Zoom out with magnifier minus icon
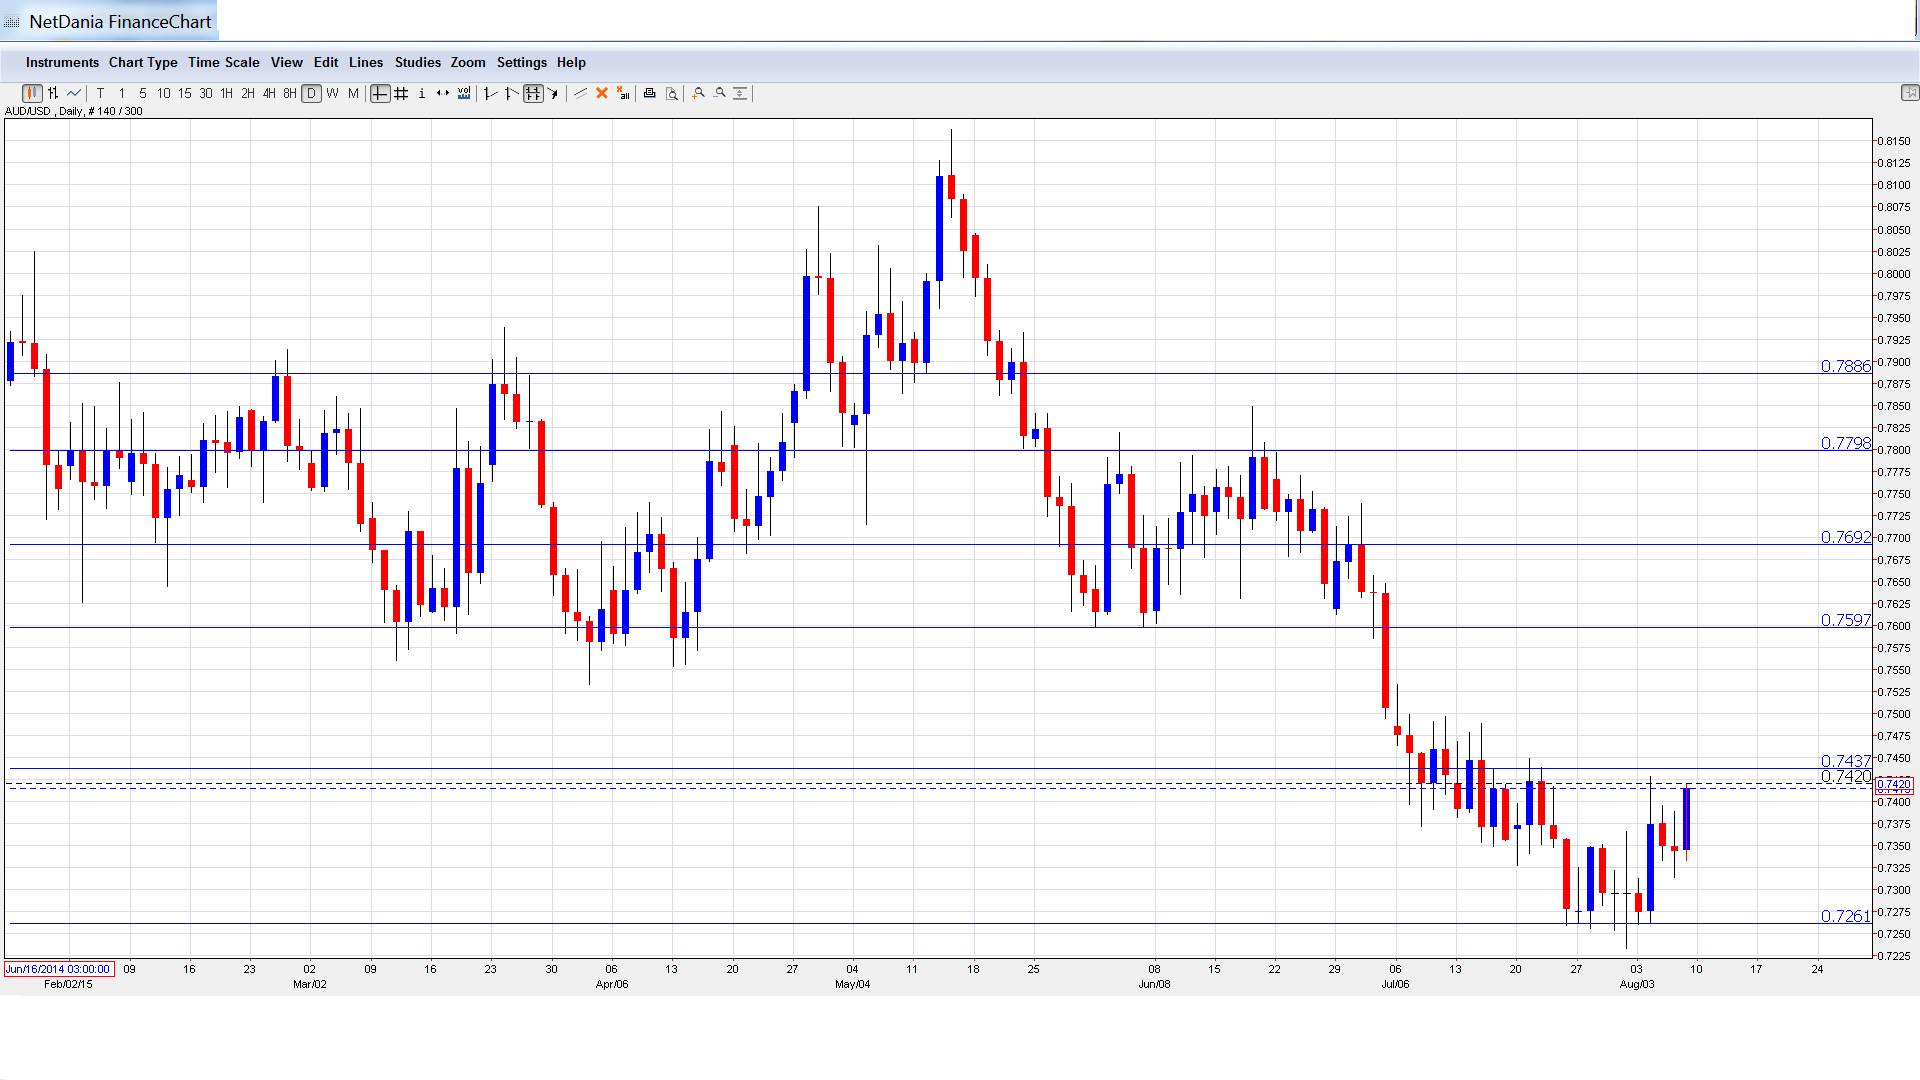Screen dimensions: 1920x1080 click(x=719, y=93)
